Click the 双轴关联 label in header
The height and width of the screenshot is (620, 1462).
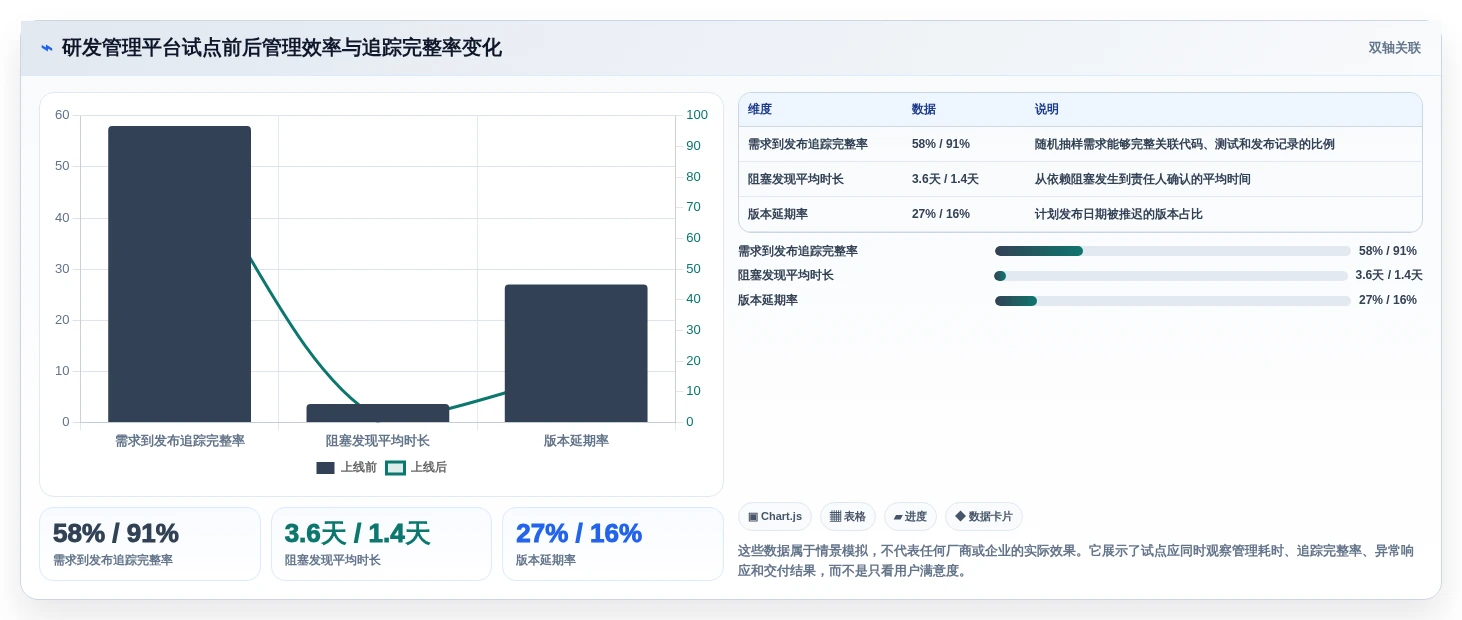pyautogui.click(x=1394, y=48)
